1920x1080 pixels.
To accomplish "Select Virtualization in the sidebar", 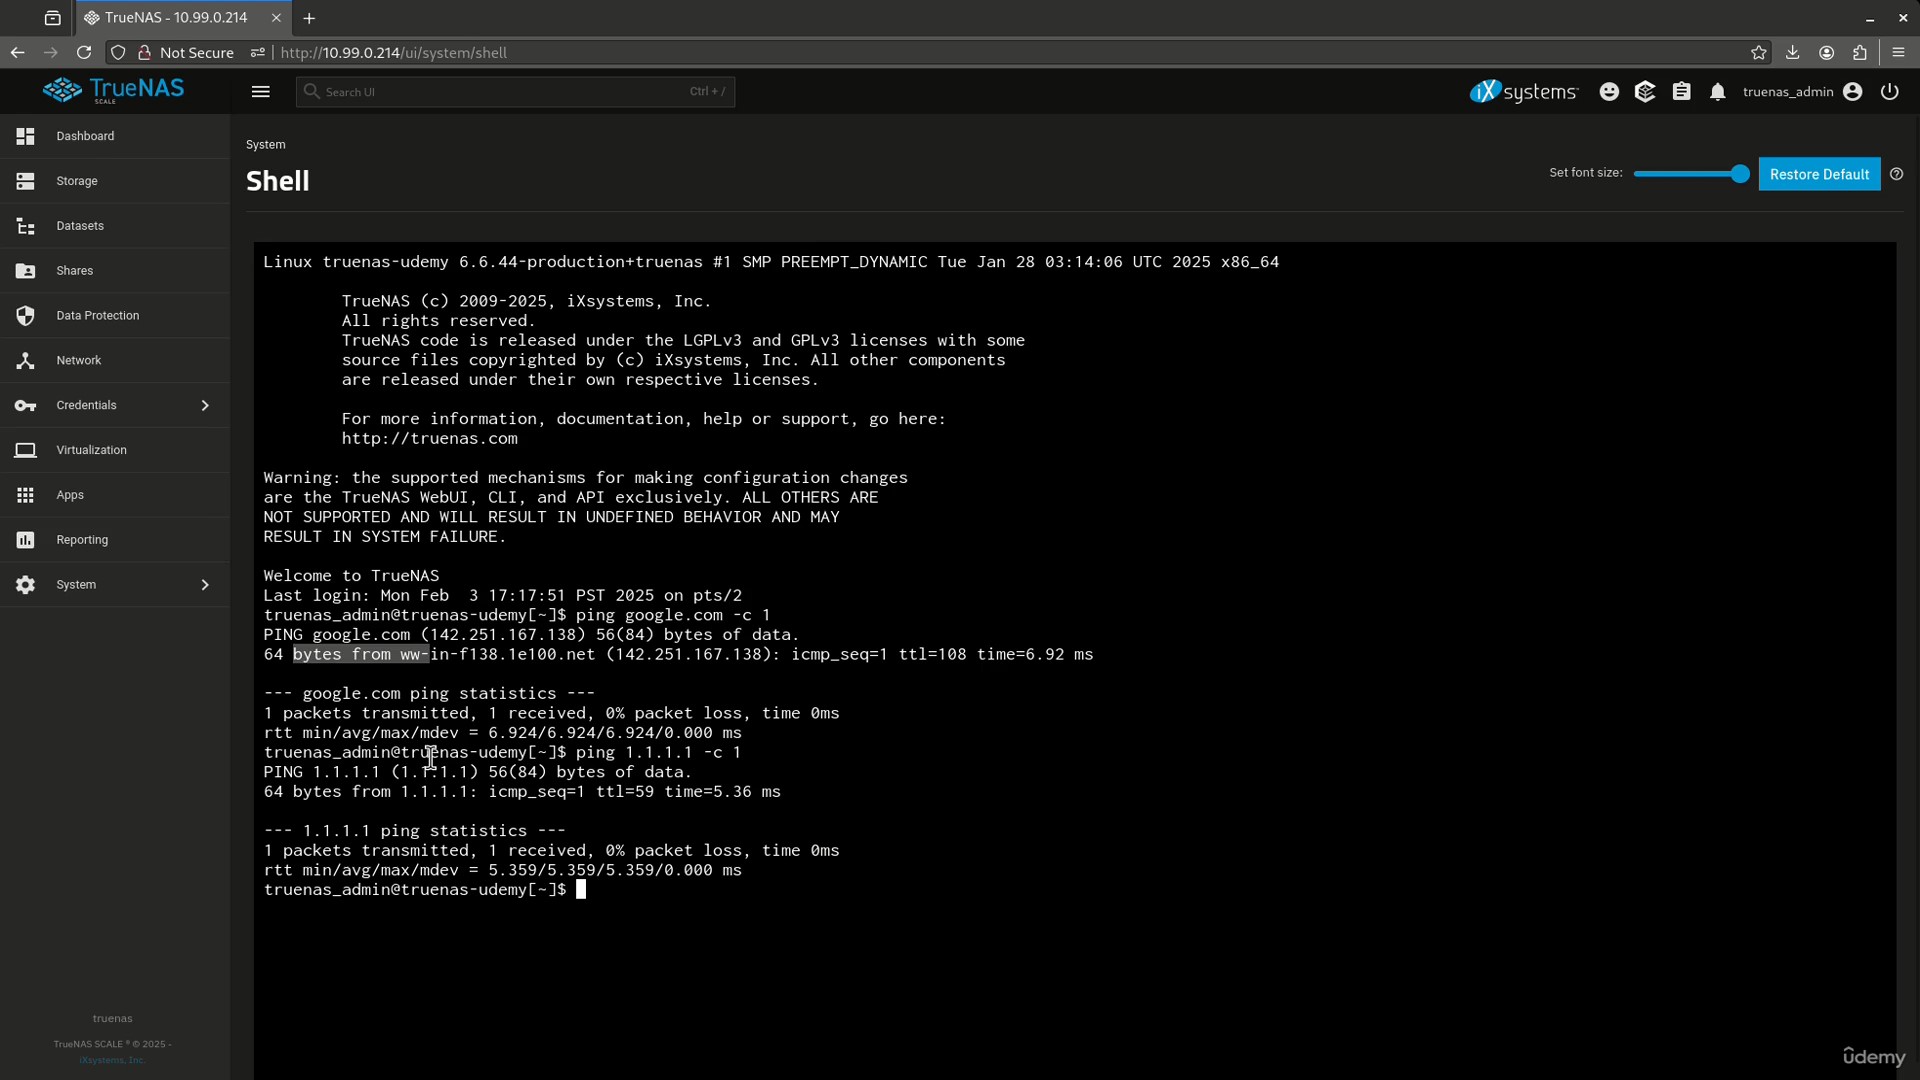I will [x=115, y=450].
